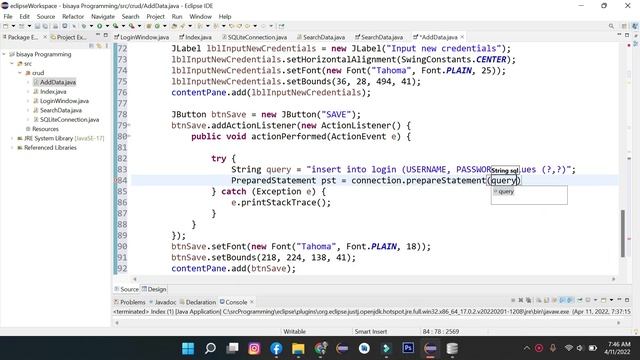The height and width of the screenshot is (360, 640).
Task: Collapse the bisaya Programming project node
Action: (4, 54)
